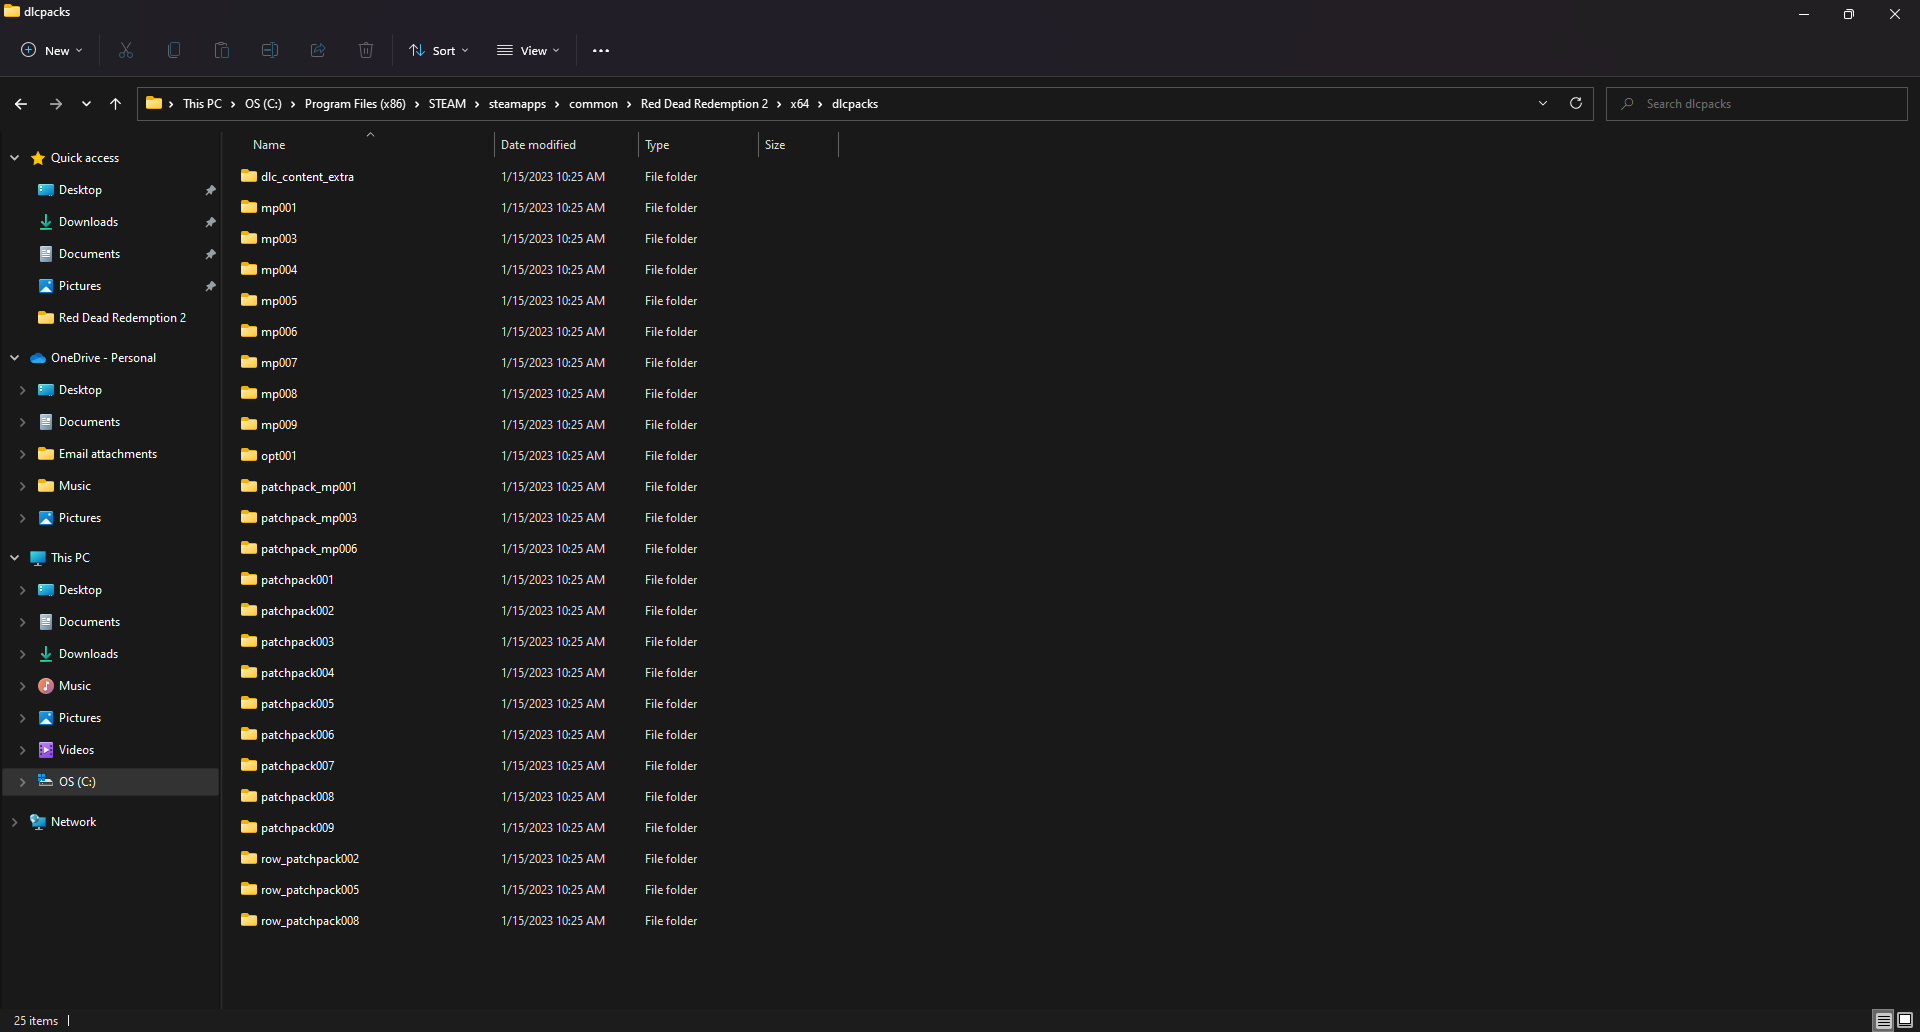Switch to large thumbnails view in status bar

[x=1905, y=1020]
